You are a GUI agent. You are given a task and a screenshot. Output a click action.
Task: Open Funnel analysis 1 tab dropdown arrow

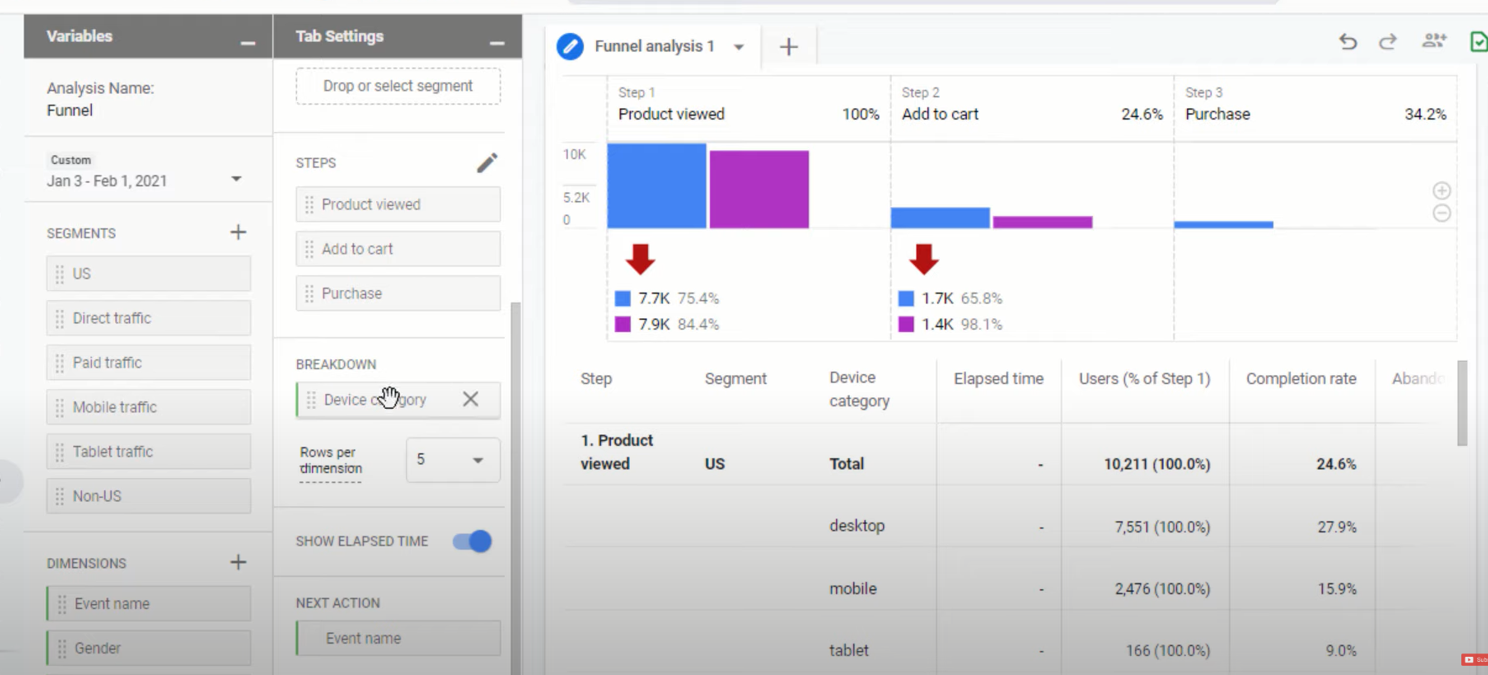click(x=739, y=47)
